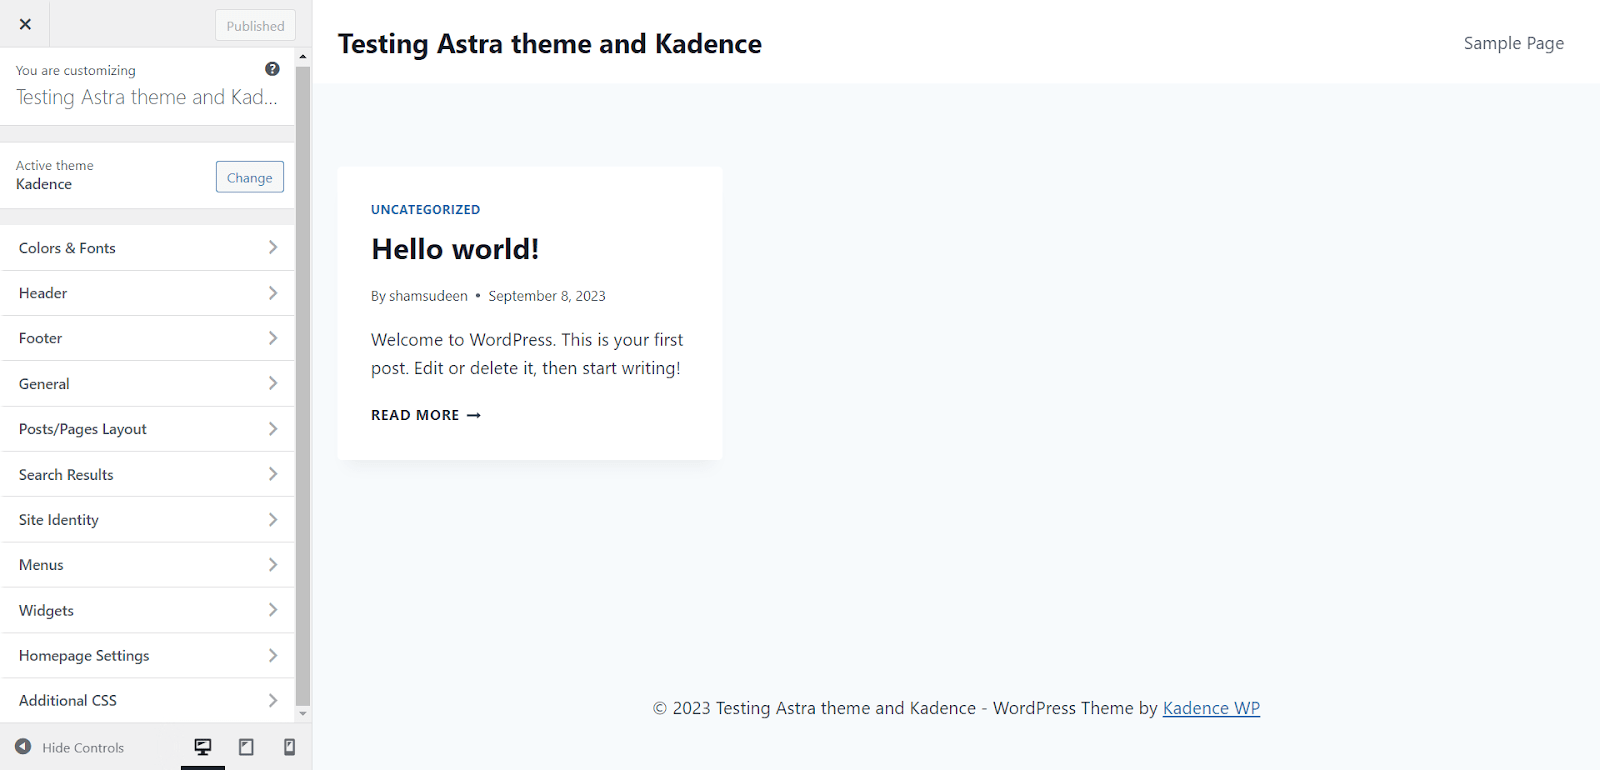Viewport: 1600px width, 770px height.
Task: Open the Hello world! post title
Action: pyautogui.click(x=455, y=249)
